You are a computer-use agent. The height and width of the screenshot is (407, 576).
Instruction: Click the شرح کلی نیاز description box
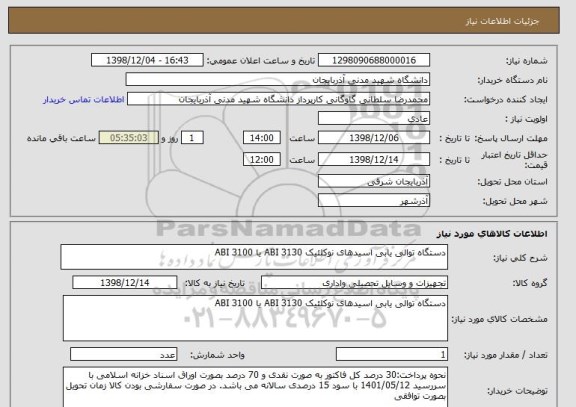click(254, 257)
